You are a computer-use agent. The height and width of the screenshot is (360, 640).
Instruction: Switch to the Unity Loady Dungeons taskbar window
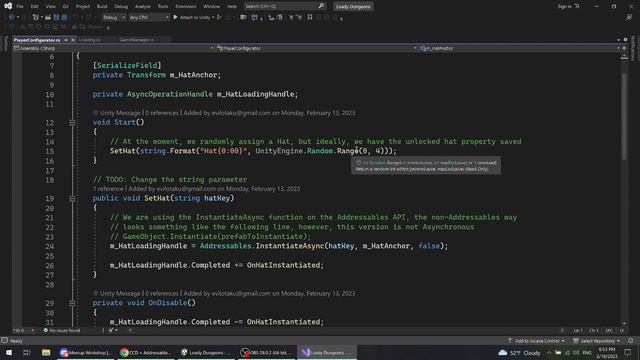click(206, 352)
